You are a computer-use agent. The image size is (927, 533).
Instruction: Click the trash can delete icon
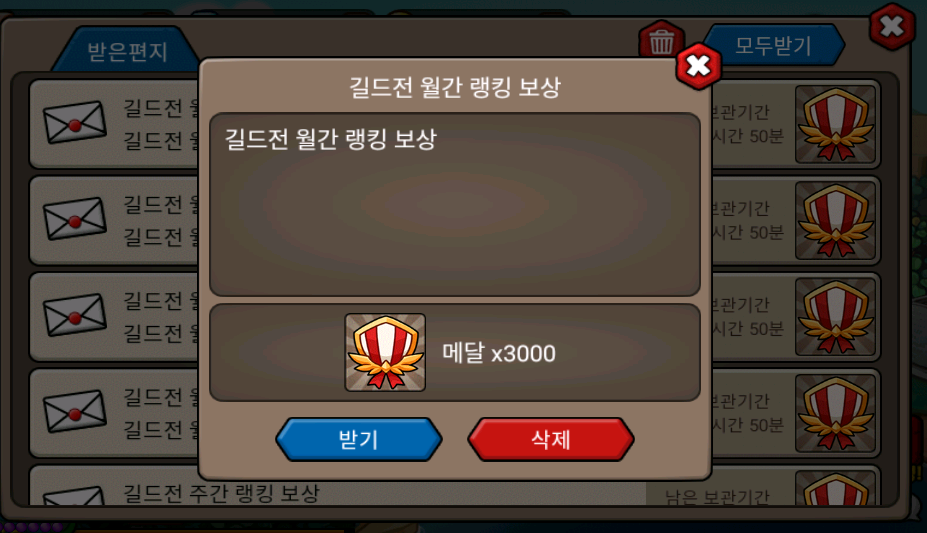pyautogui.click(x=661, y=40)
